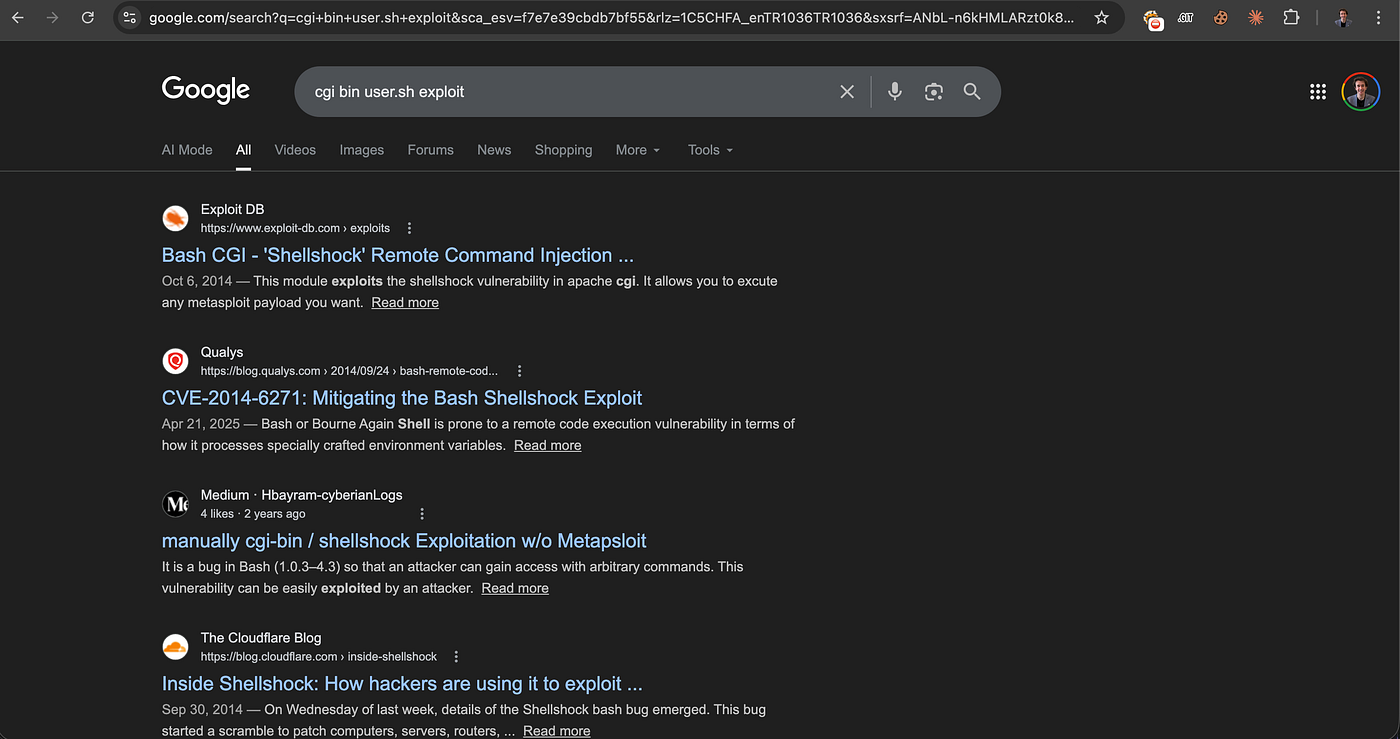Open the Google apps grid
This screenshot has width=1400, height=739.
tap(1318, 92)
